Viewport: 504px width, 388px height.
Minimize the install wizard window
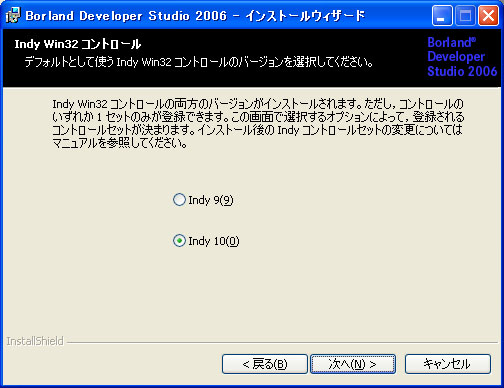[442, 15]
